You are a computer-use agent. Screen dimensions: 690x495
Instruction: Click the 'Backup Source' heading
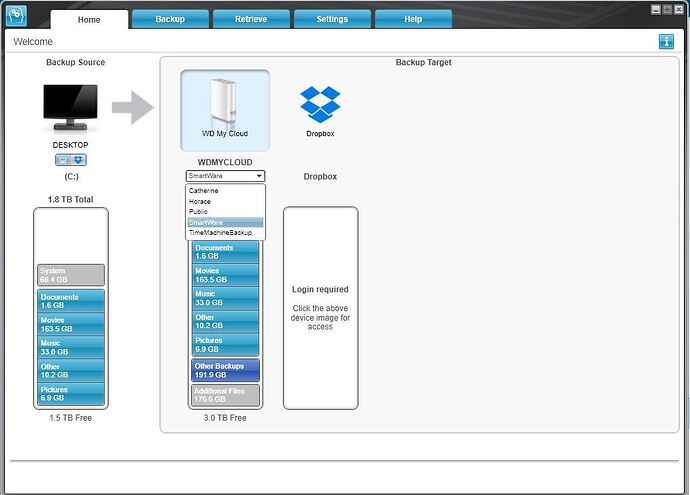(x=75, y=62)
